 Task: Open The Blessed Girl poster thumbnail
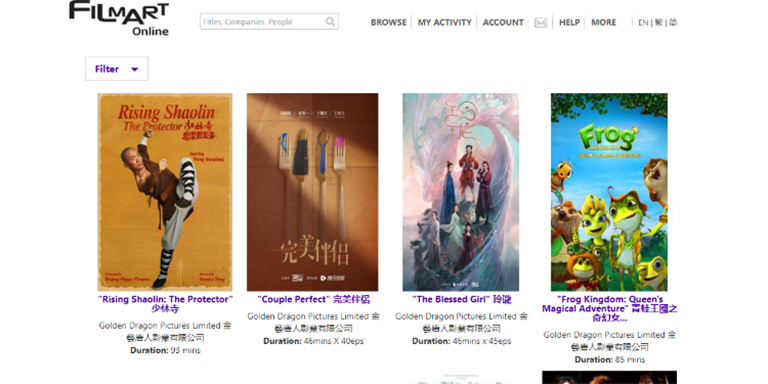point(461,192)
